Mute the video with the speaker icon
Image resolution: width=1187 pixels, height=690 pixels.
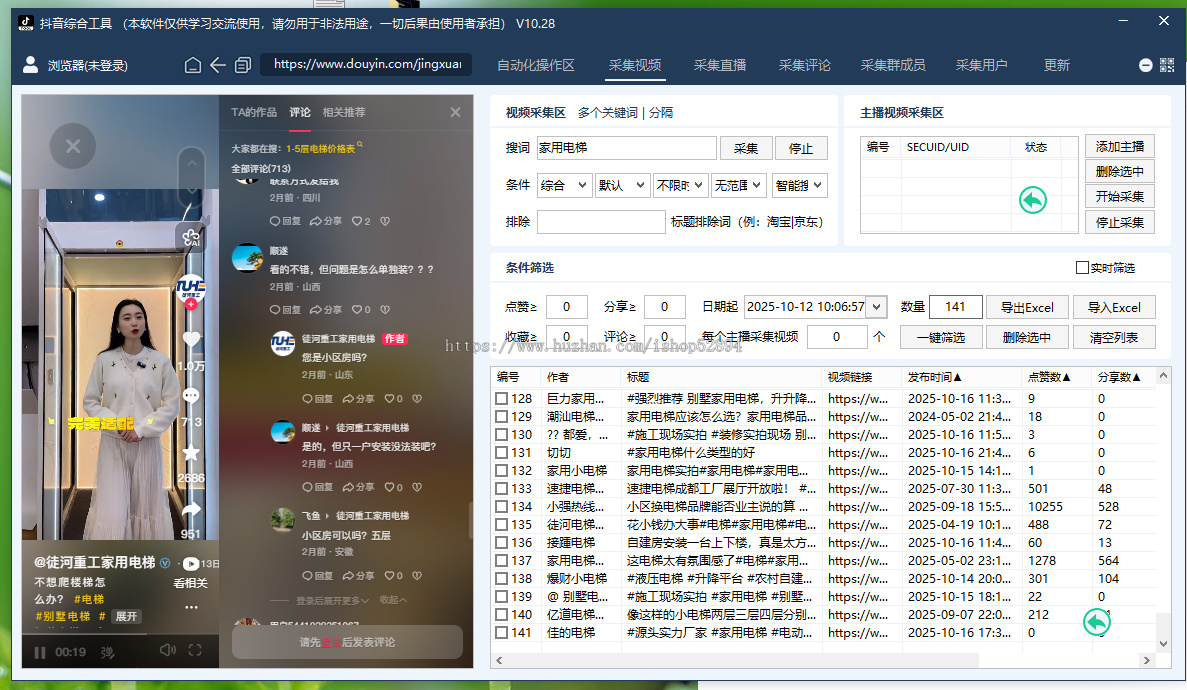coord(167,650)
